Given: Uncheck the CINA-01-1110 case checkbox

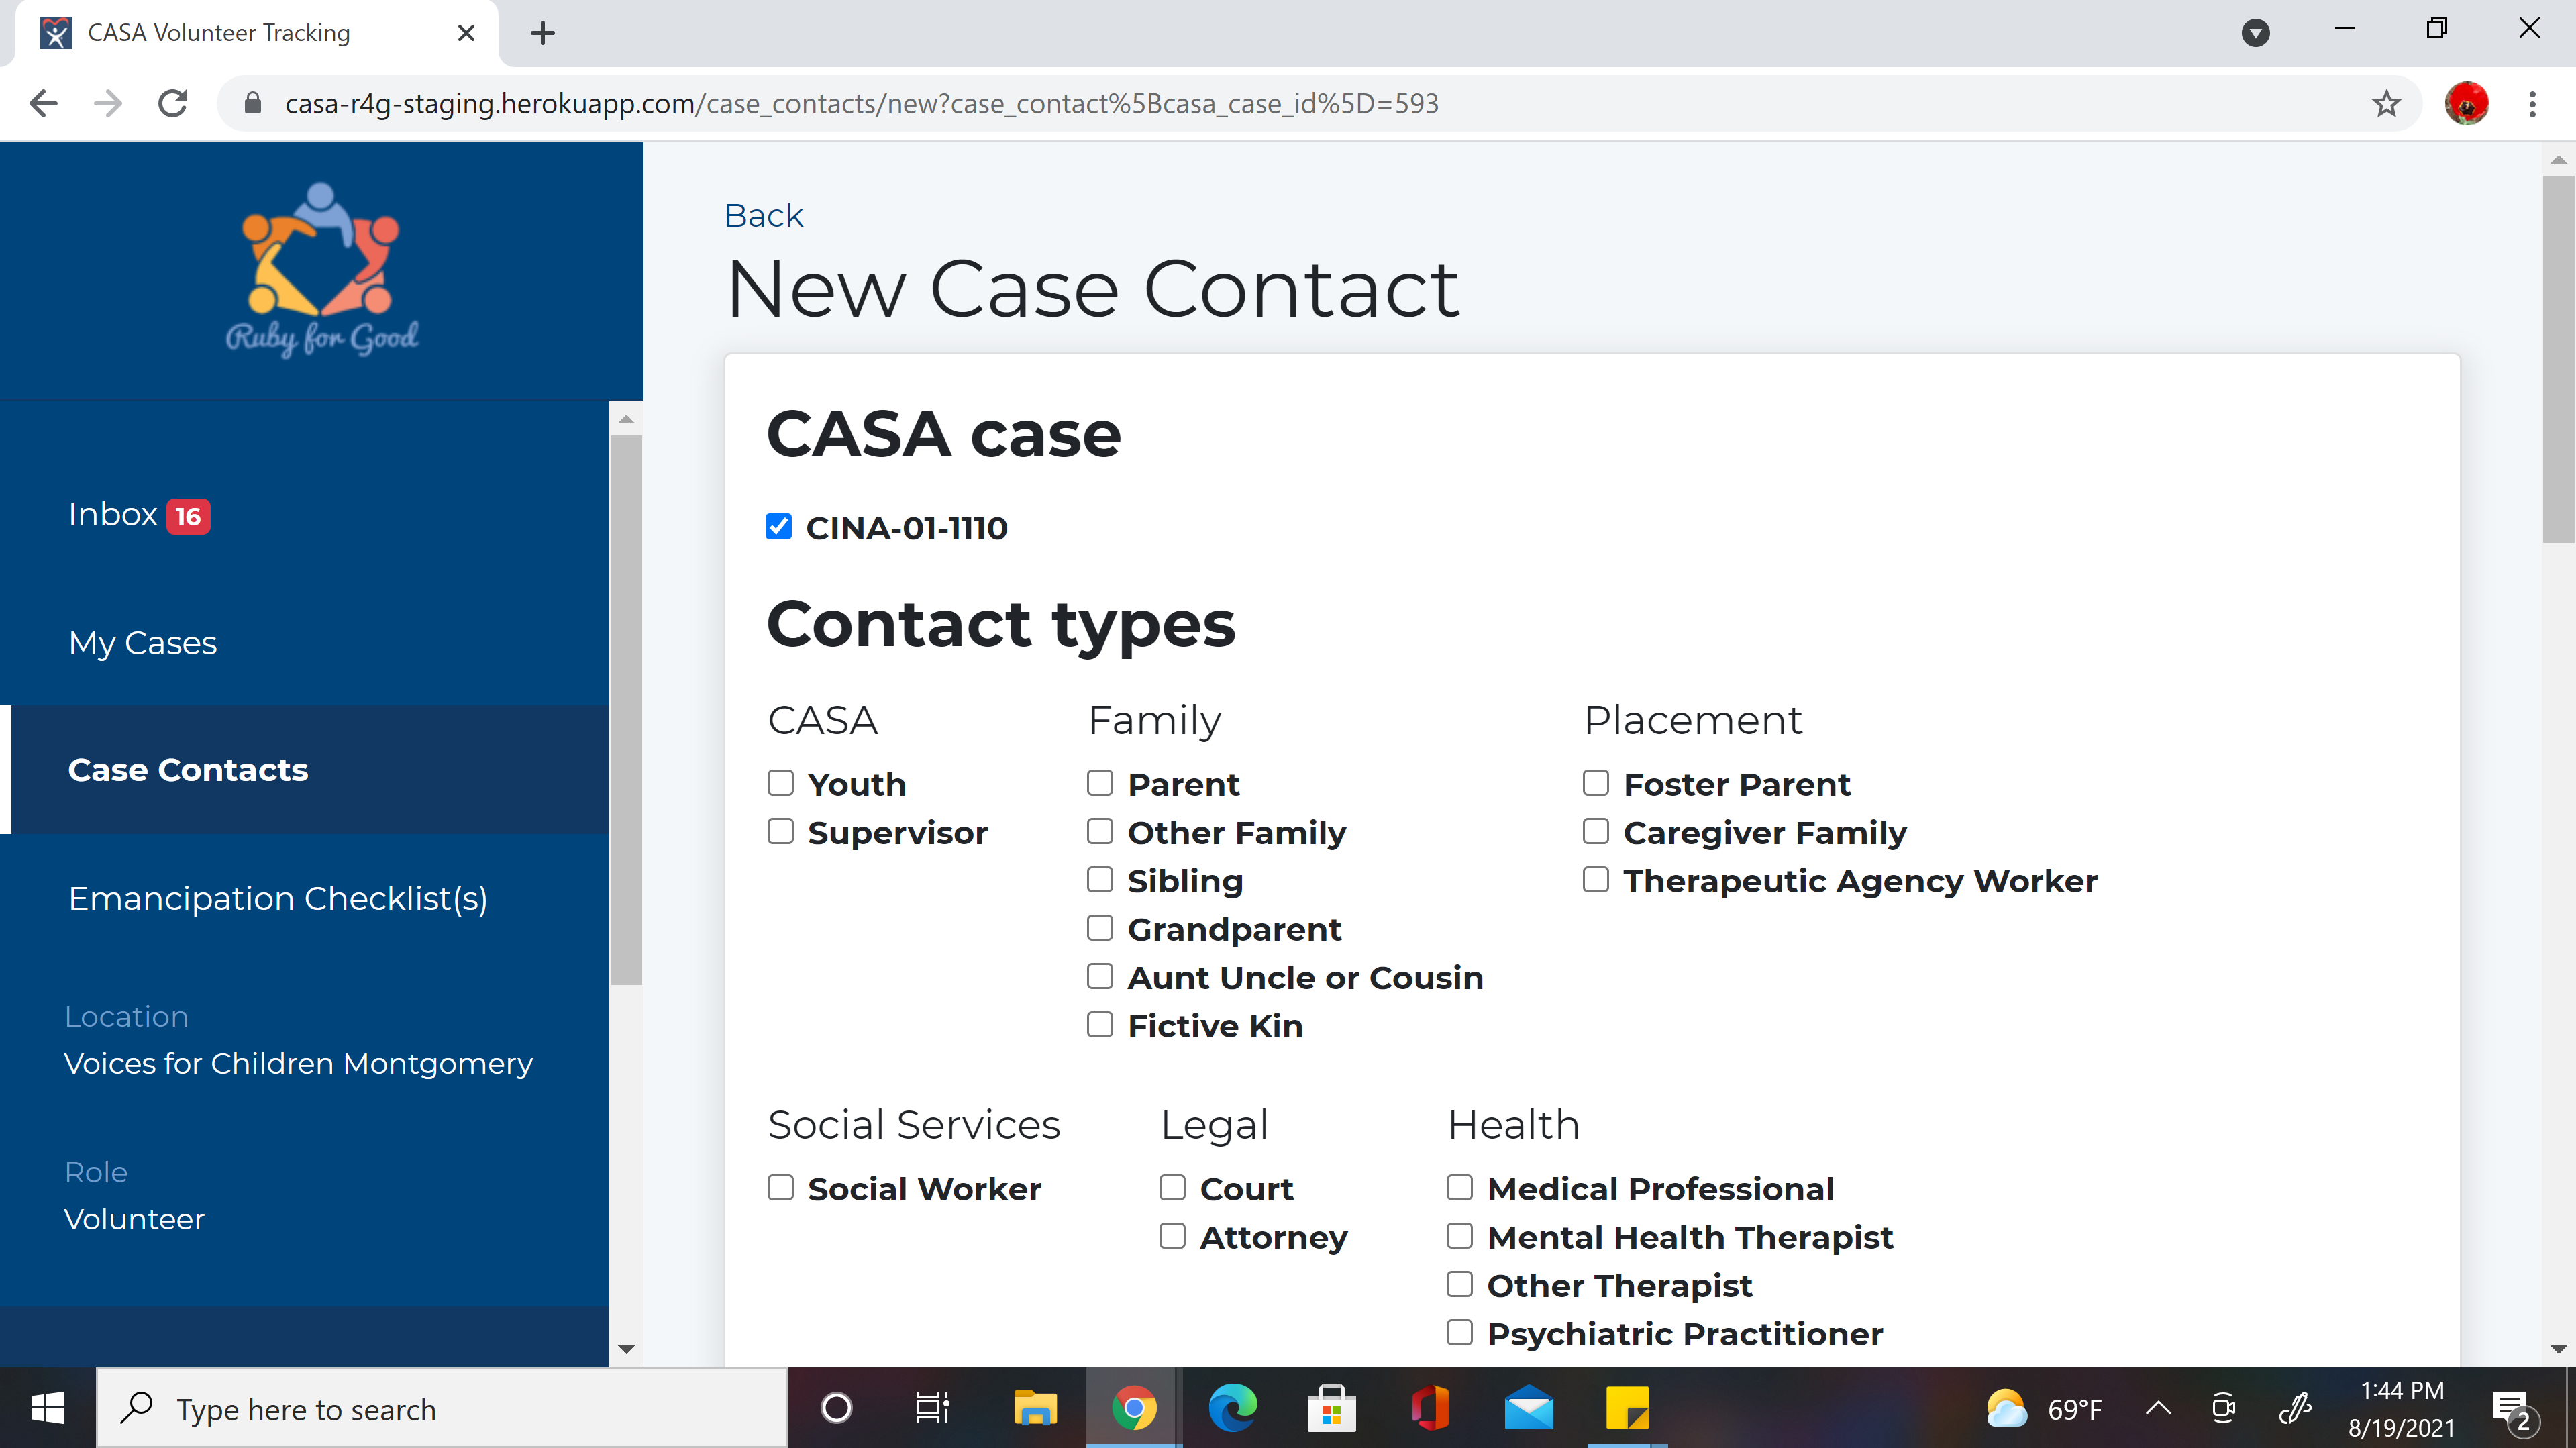Looking at the screenshot, I should click(779, 527).
